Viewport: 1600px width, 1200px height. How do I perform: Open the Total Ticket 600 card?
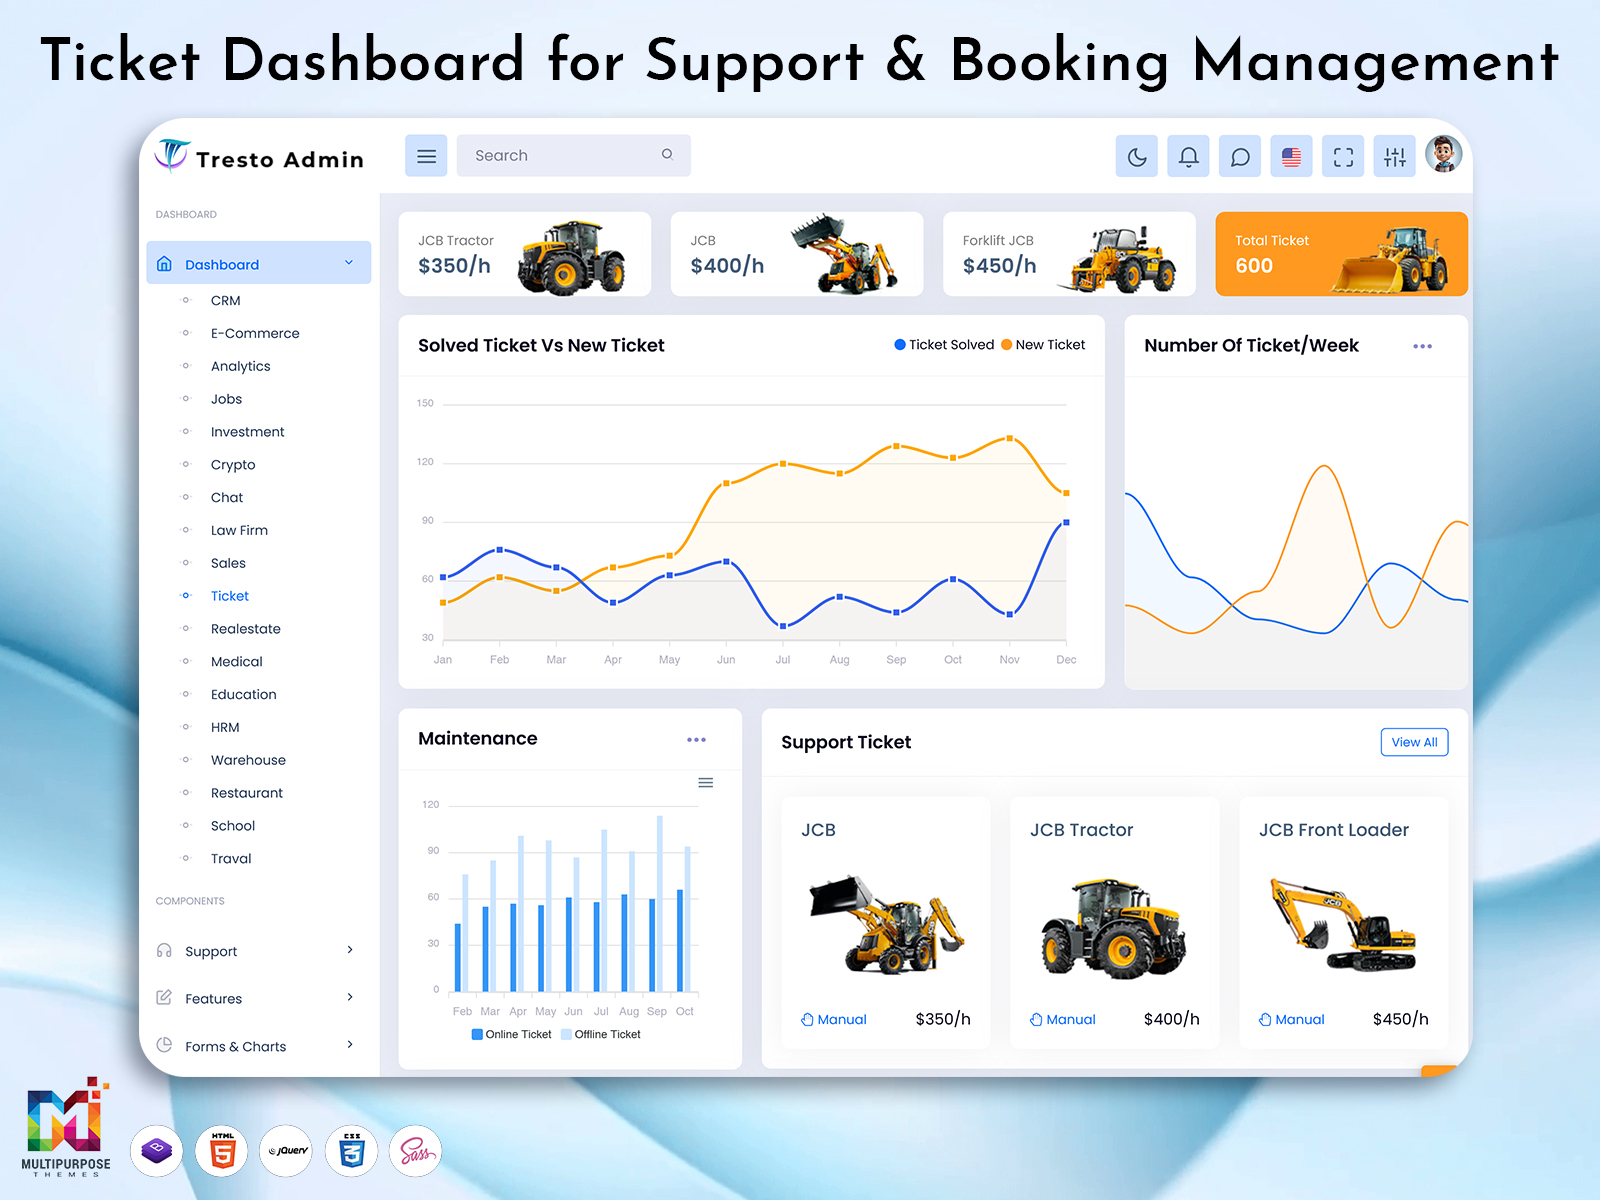[1341, 254]
